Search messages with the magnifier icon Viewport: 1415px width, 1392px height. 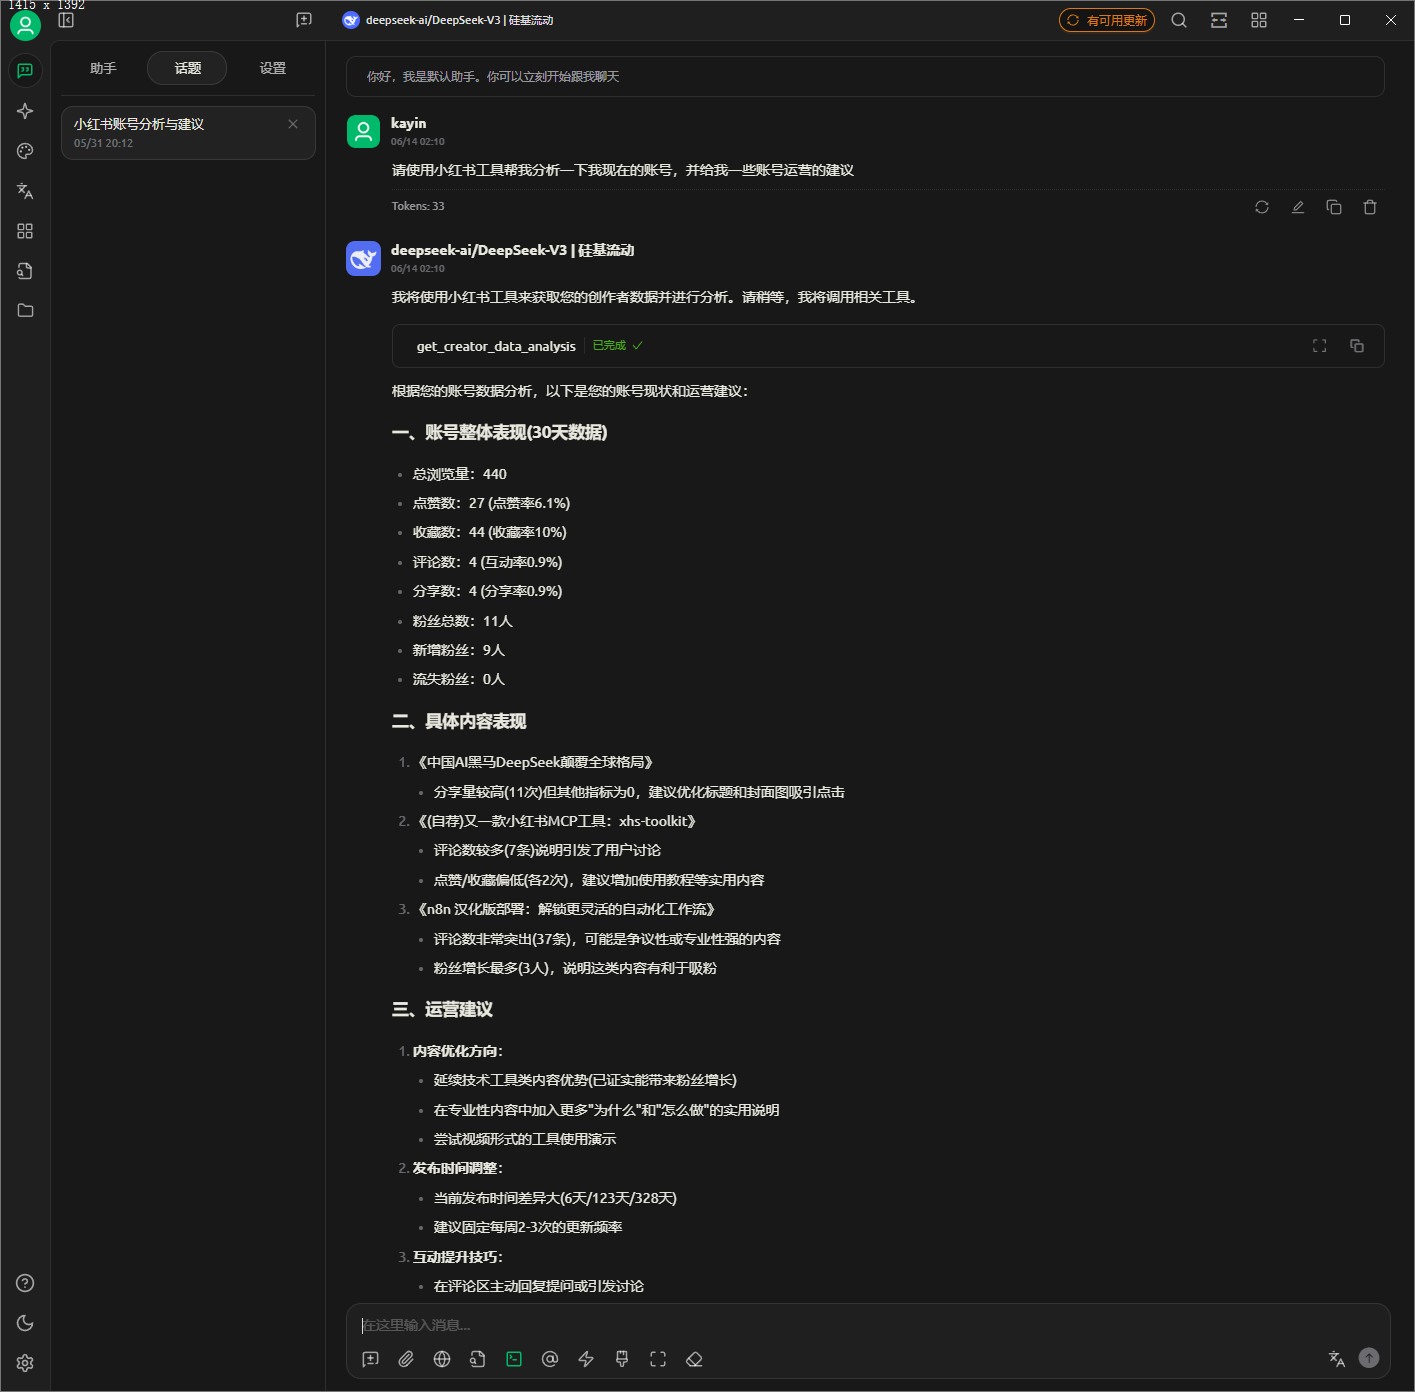1179,20
